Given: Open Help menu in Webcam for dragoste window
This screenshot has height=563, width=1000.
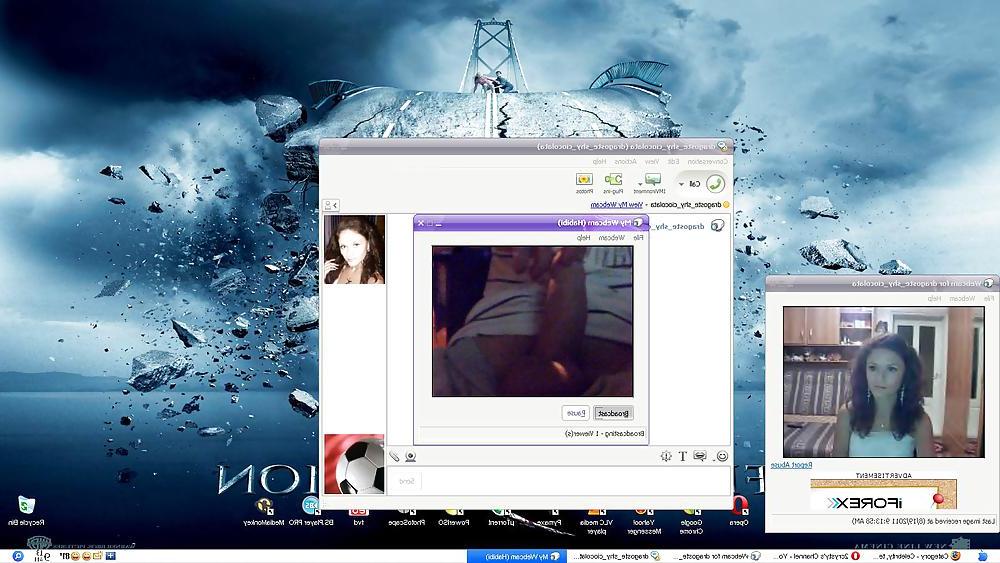Looking at the screenshot, I should pos(934,298).
